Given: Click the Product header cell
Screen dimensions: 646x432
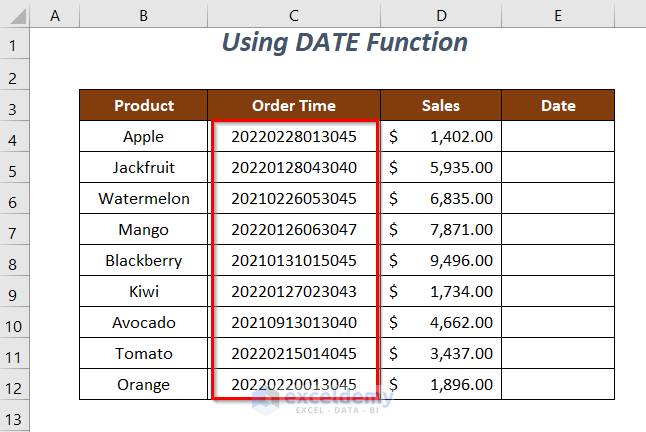Looking at the screenshot, I should (x=144, y=105).
